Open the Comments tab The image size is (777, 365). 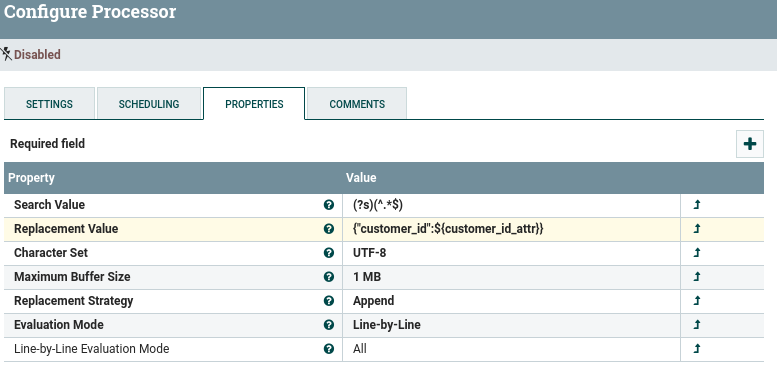(x=357, y=104)
